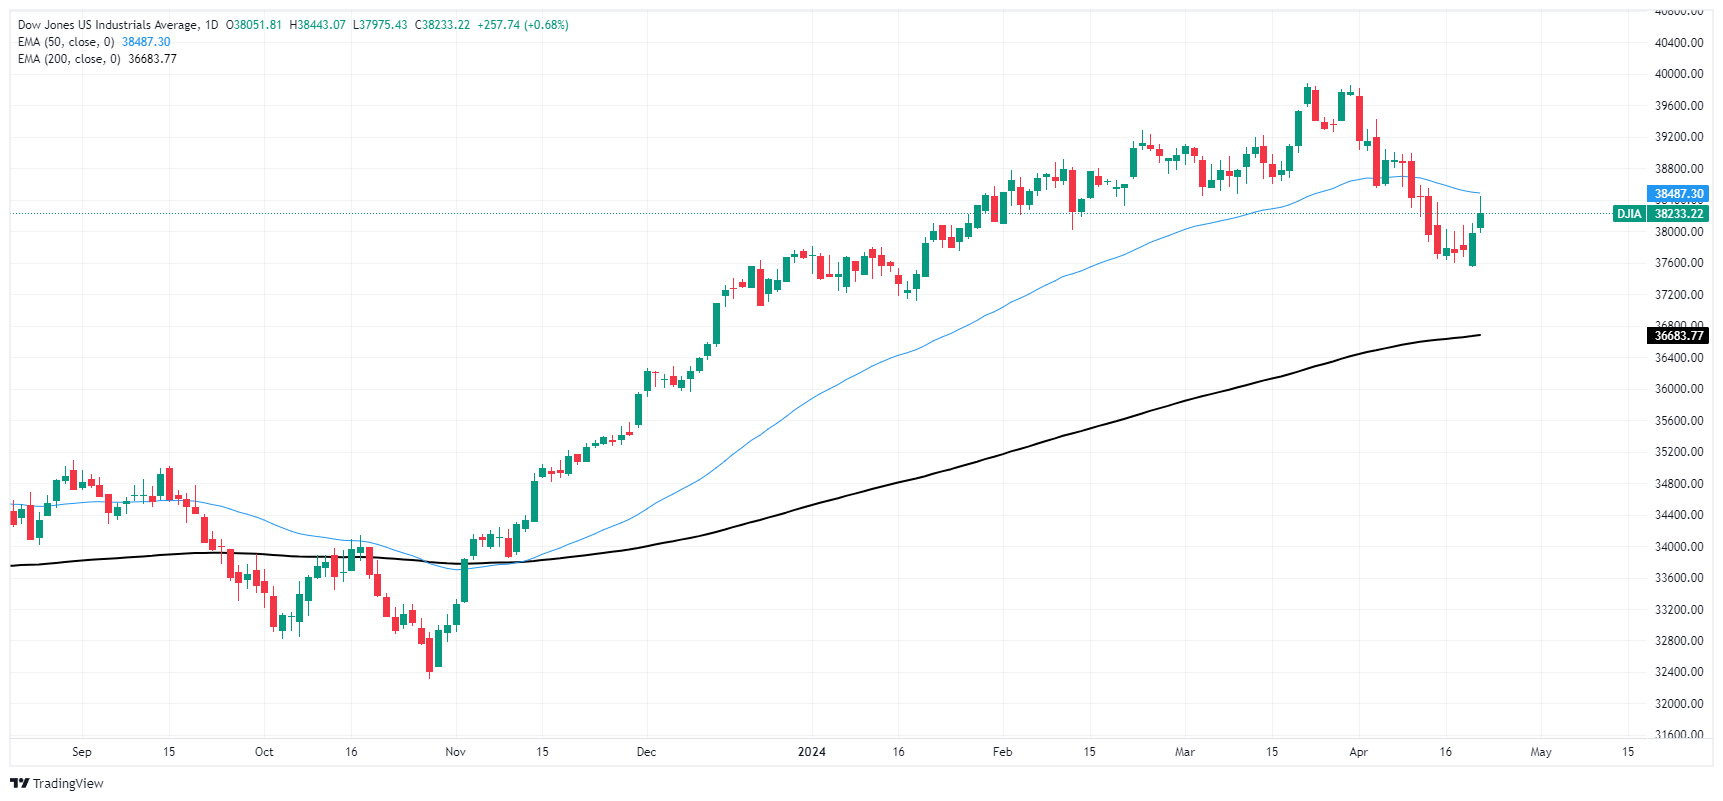Click the Oct label on time axis
Viewport: 1723px width, 801px height.
[x=264, y=752]
